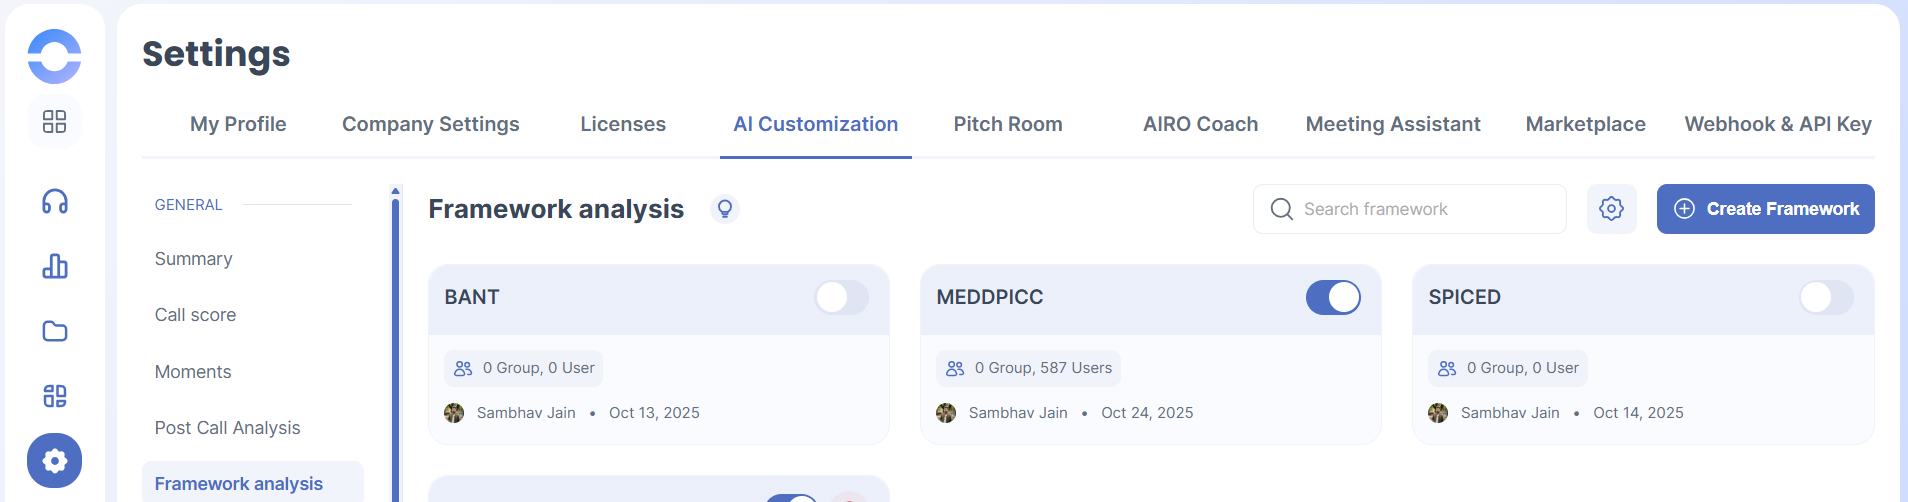Click the lightbulb icon beside Framework analysis

(725, 208)
